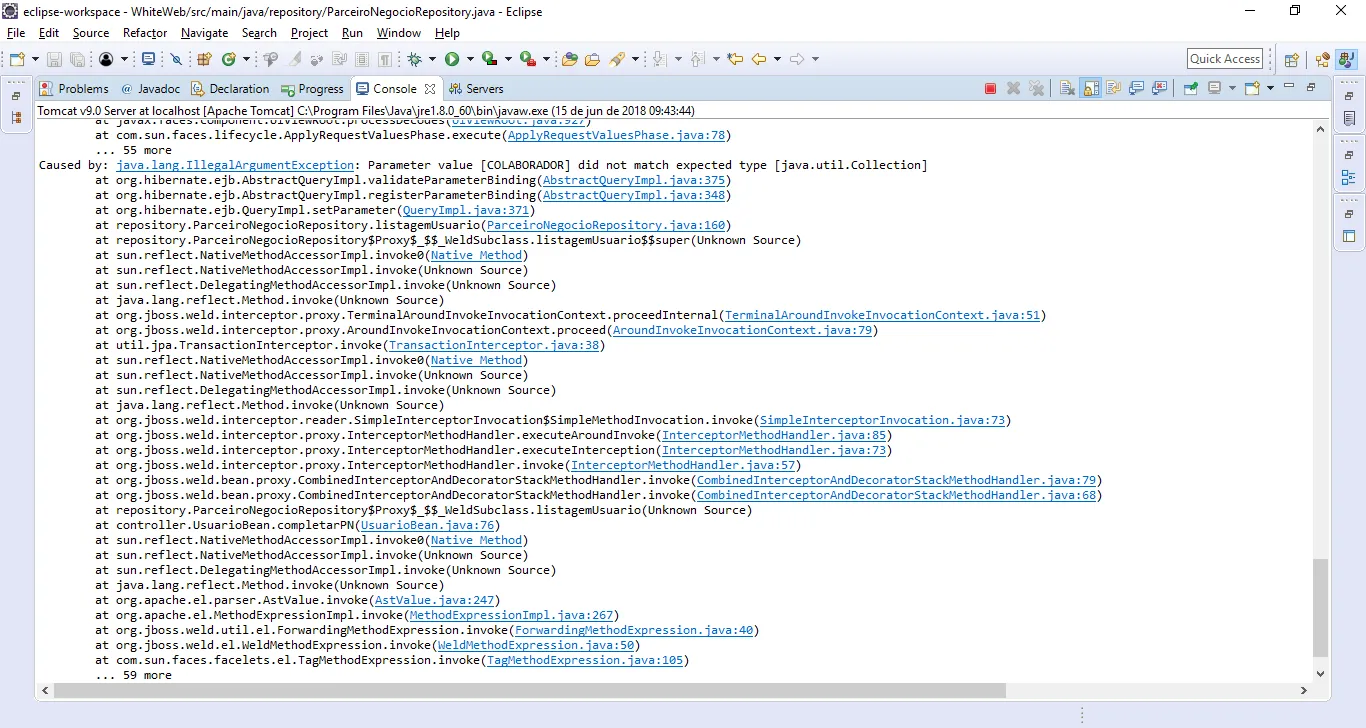The width and height of the screenshot is (1366, 728).
Task: Click the Last Edit Location arrow icon
Action: [735, 59]
